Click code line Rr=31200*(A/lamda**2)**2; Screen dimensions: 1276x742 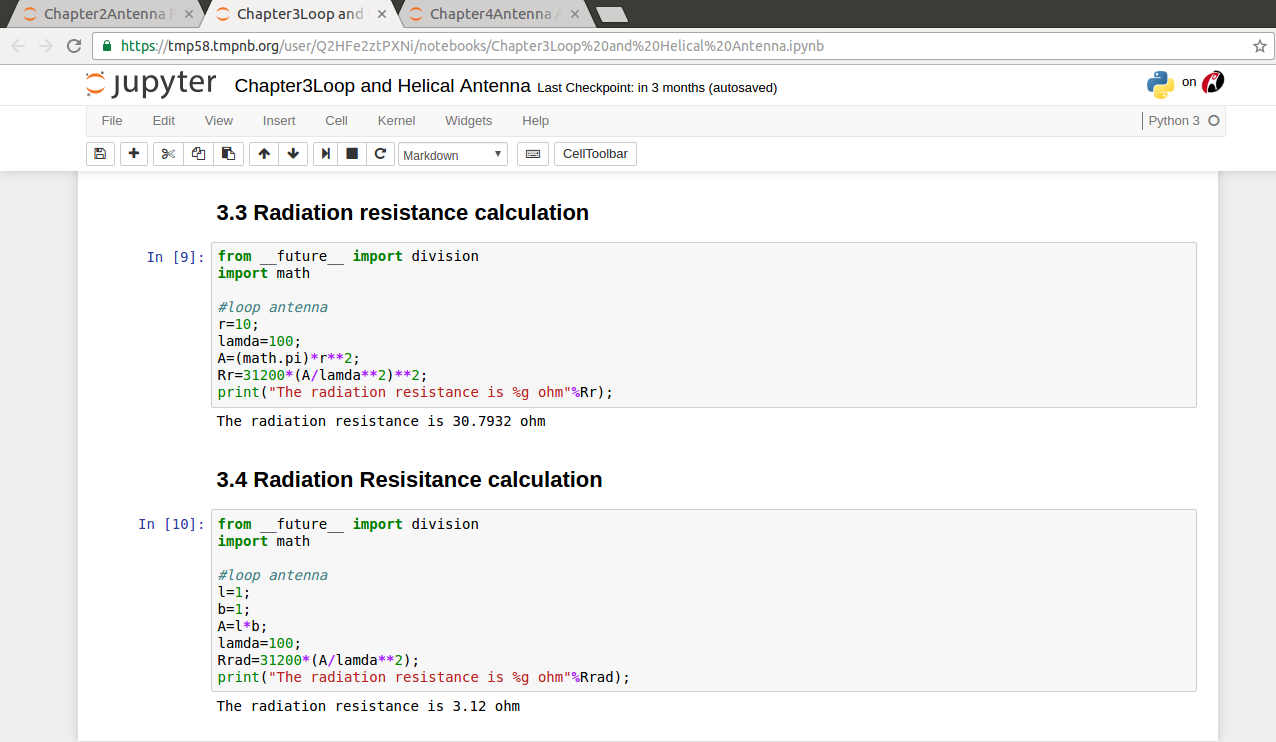[323, 375]
